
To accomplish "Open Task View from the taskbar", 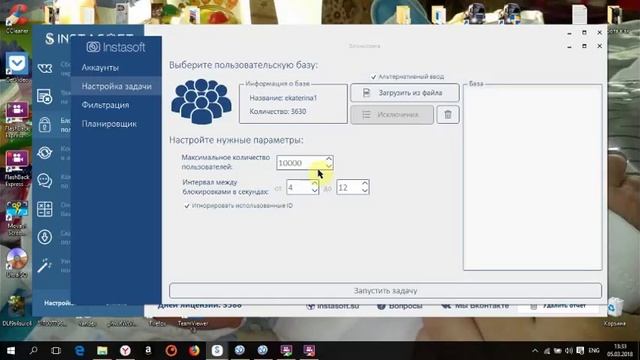I will [x=56, y=351].
